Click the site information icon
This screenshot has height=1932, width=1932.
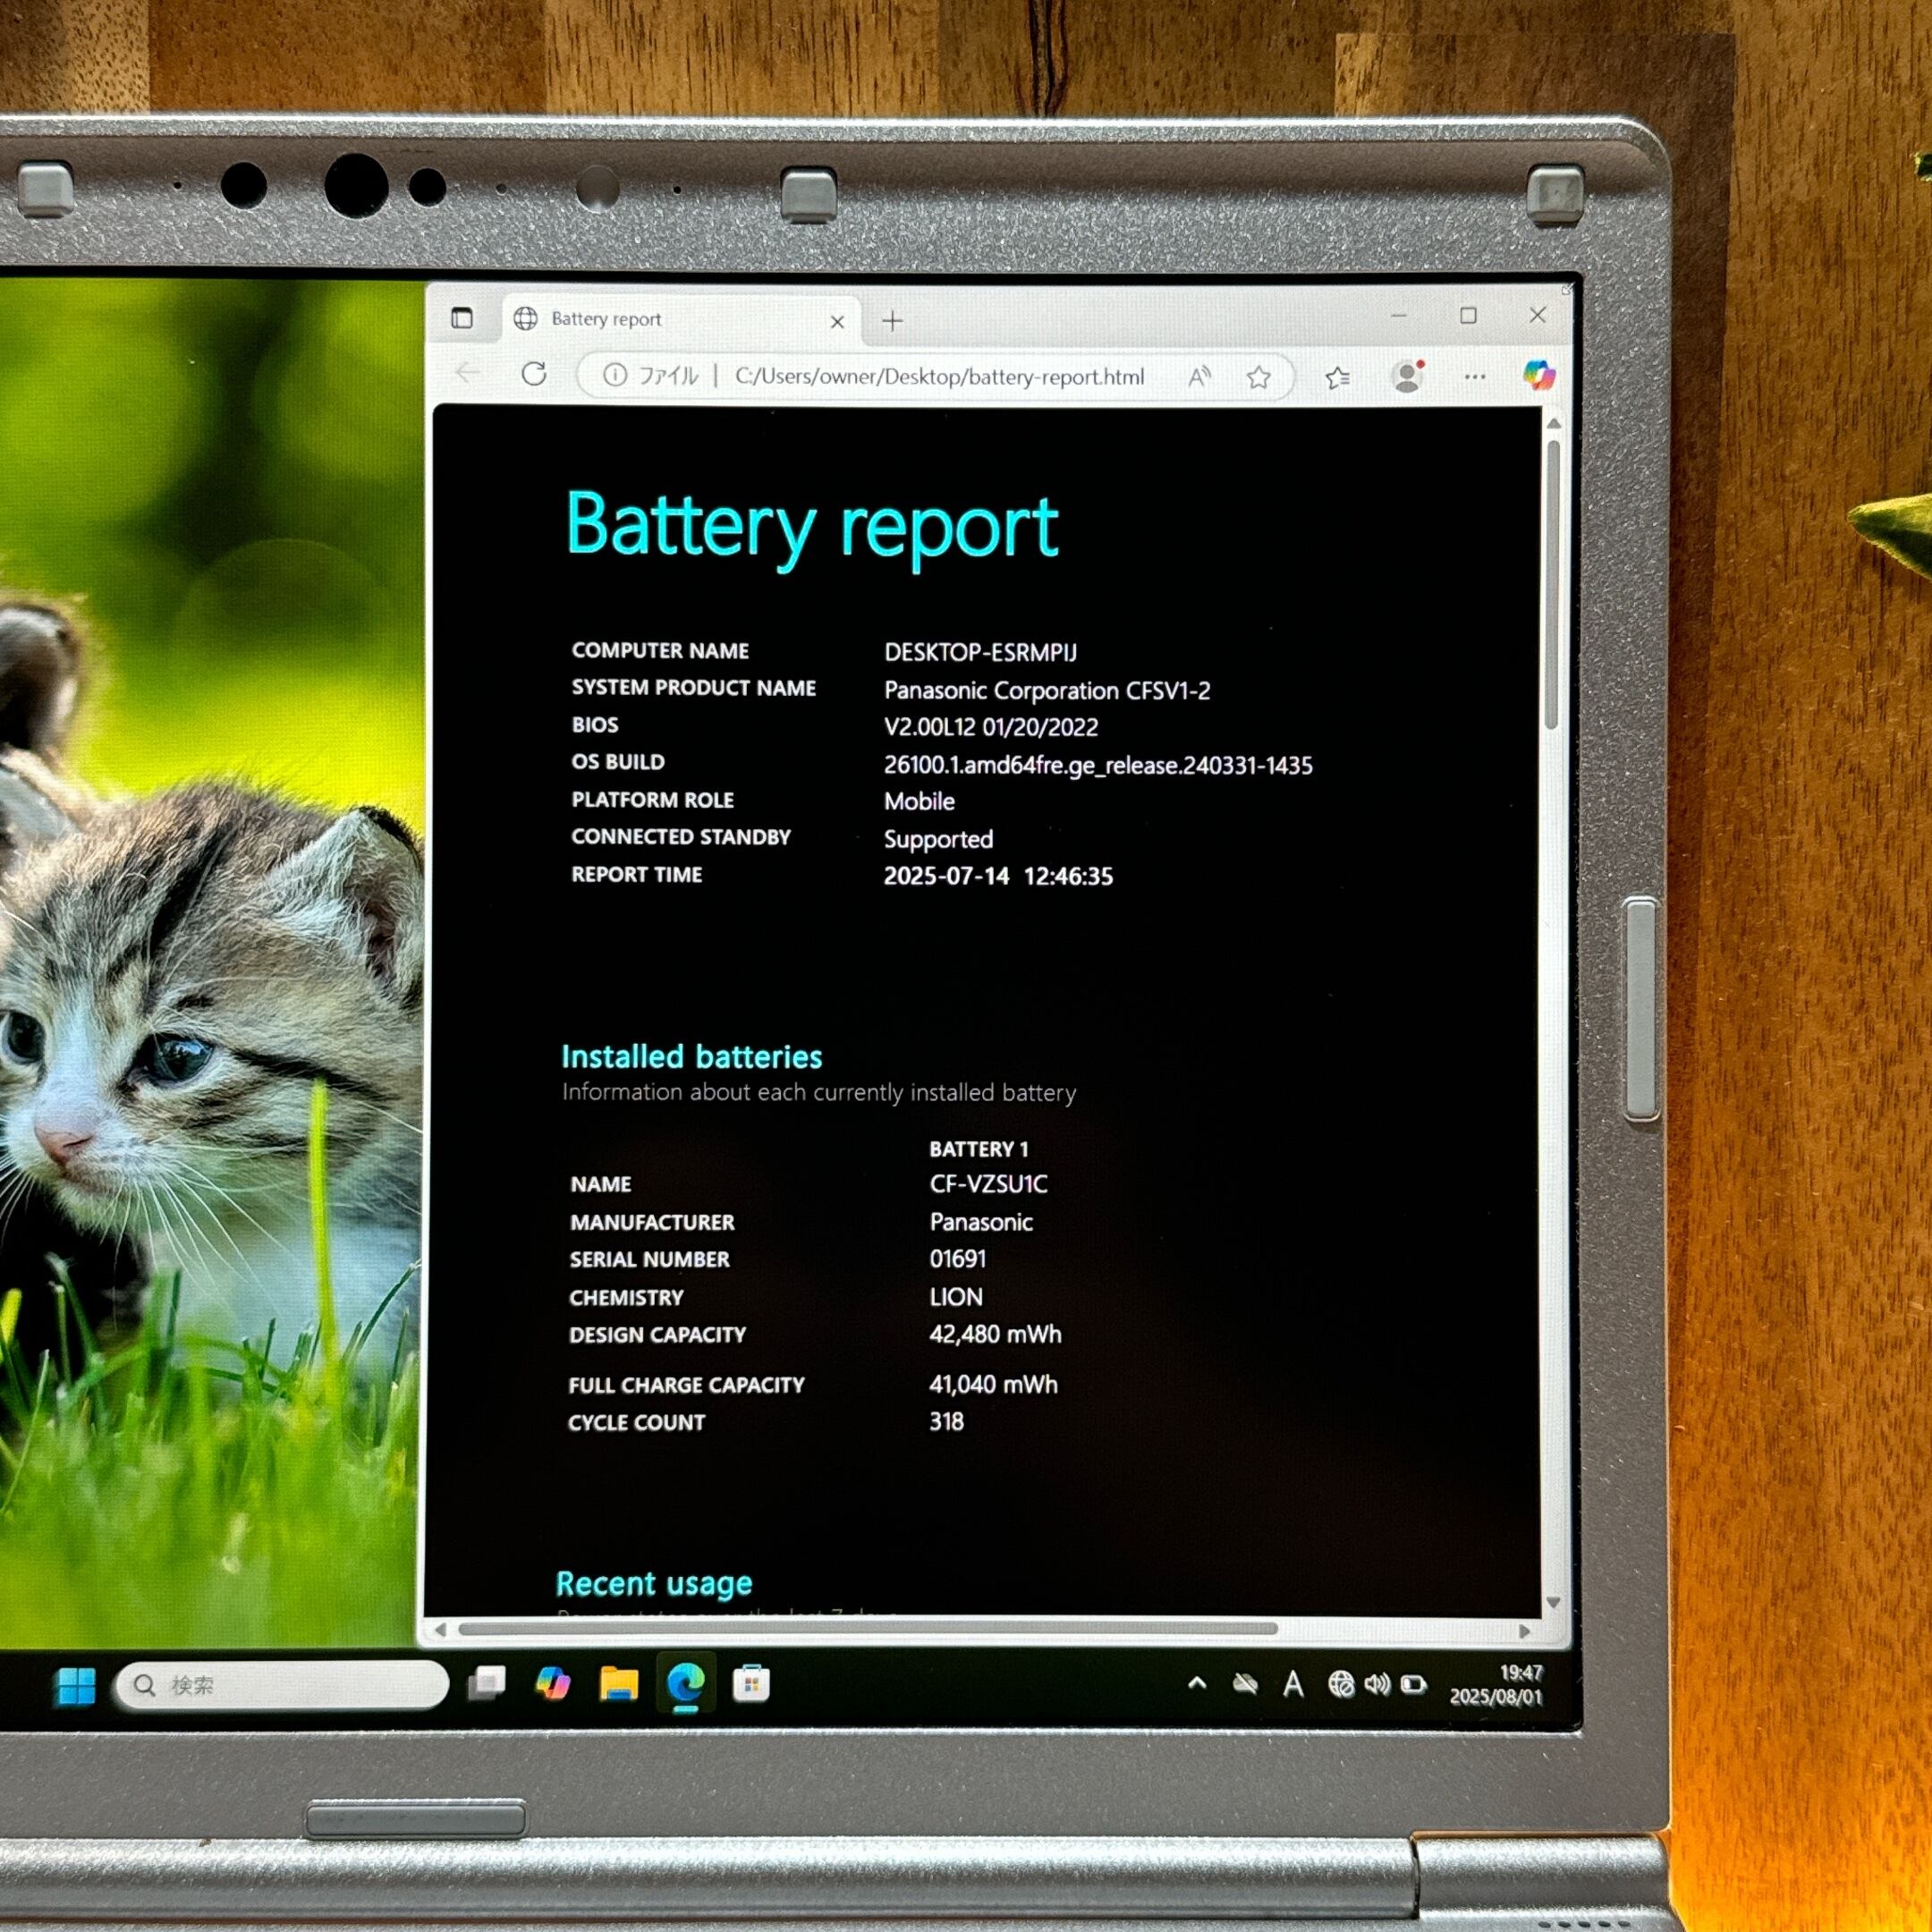[615, 375]
